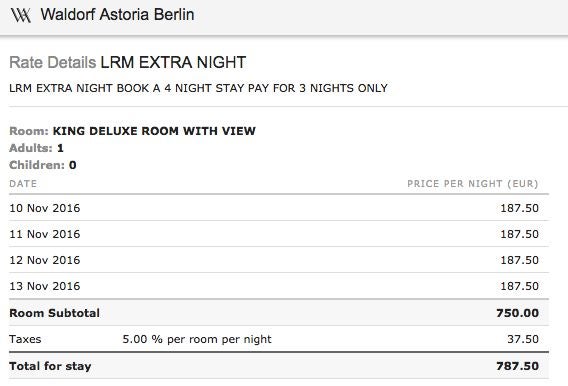Click the Waldorf Astoria logo icon
This screenshot has height=386, width=568.
[x=21, y=15]
